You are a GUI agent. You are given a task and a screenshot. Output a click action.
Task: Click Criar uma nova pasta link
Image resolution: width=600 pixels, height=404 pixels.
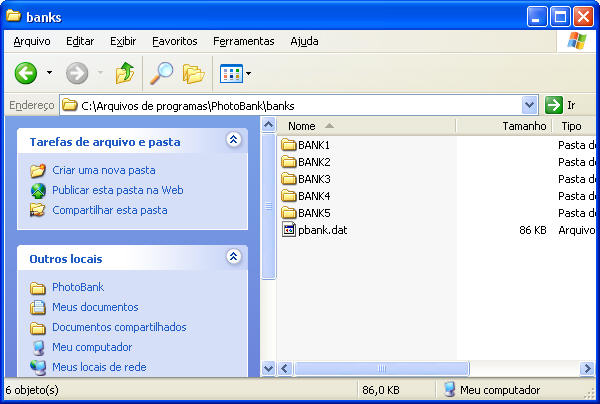(x=104, y=170)
